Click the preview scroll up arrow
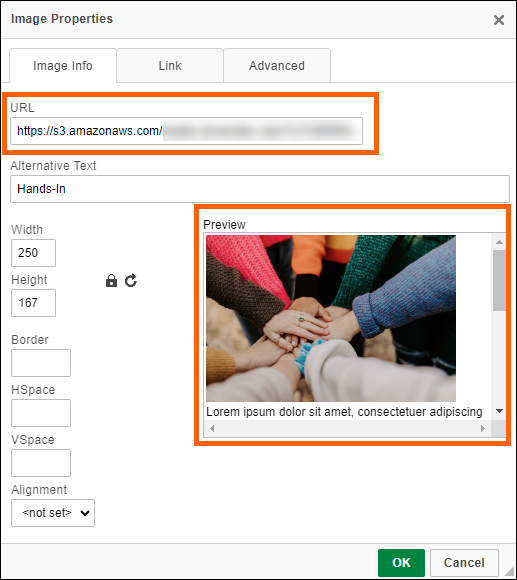Viewport: 517px width, 580px height. (x=499, y=242)
